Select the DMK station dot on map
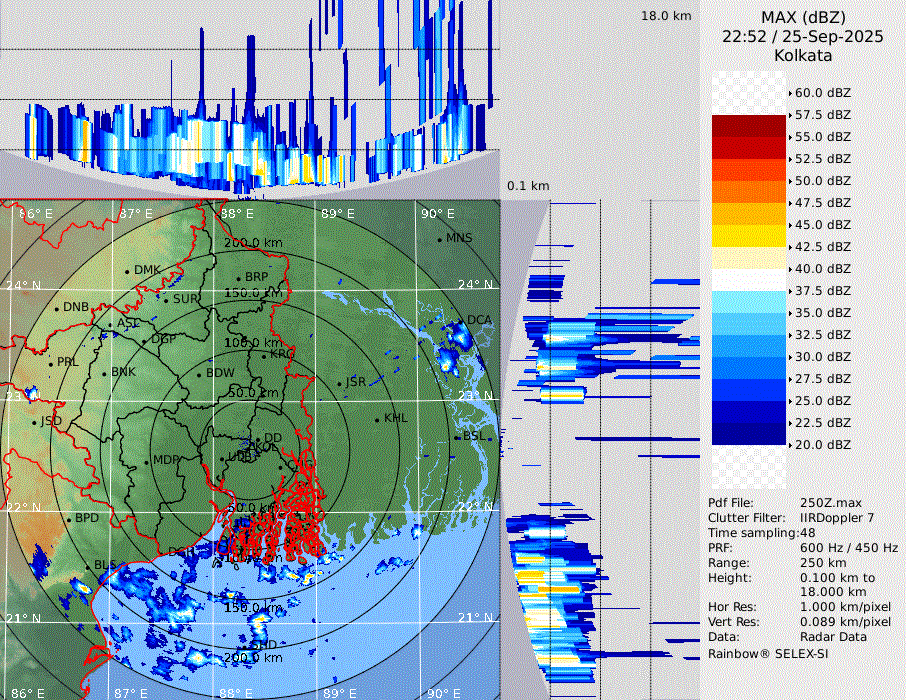Image resolution: width=906 pixels, height=700 pixels. tap(128, 271)
